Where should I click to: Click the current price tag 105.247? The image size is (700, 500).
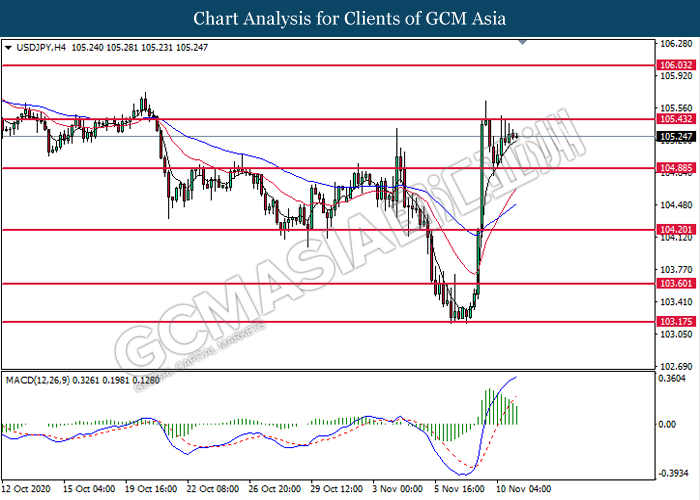click(676, 137)
